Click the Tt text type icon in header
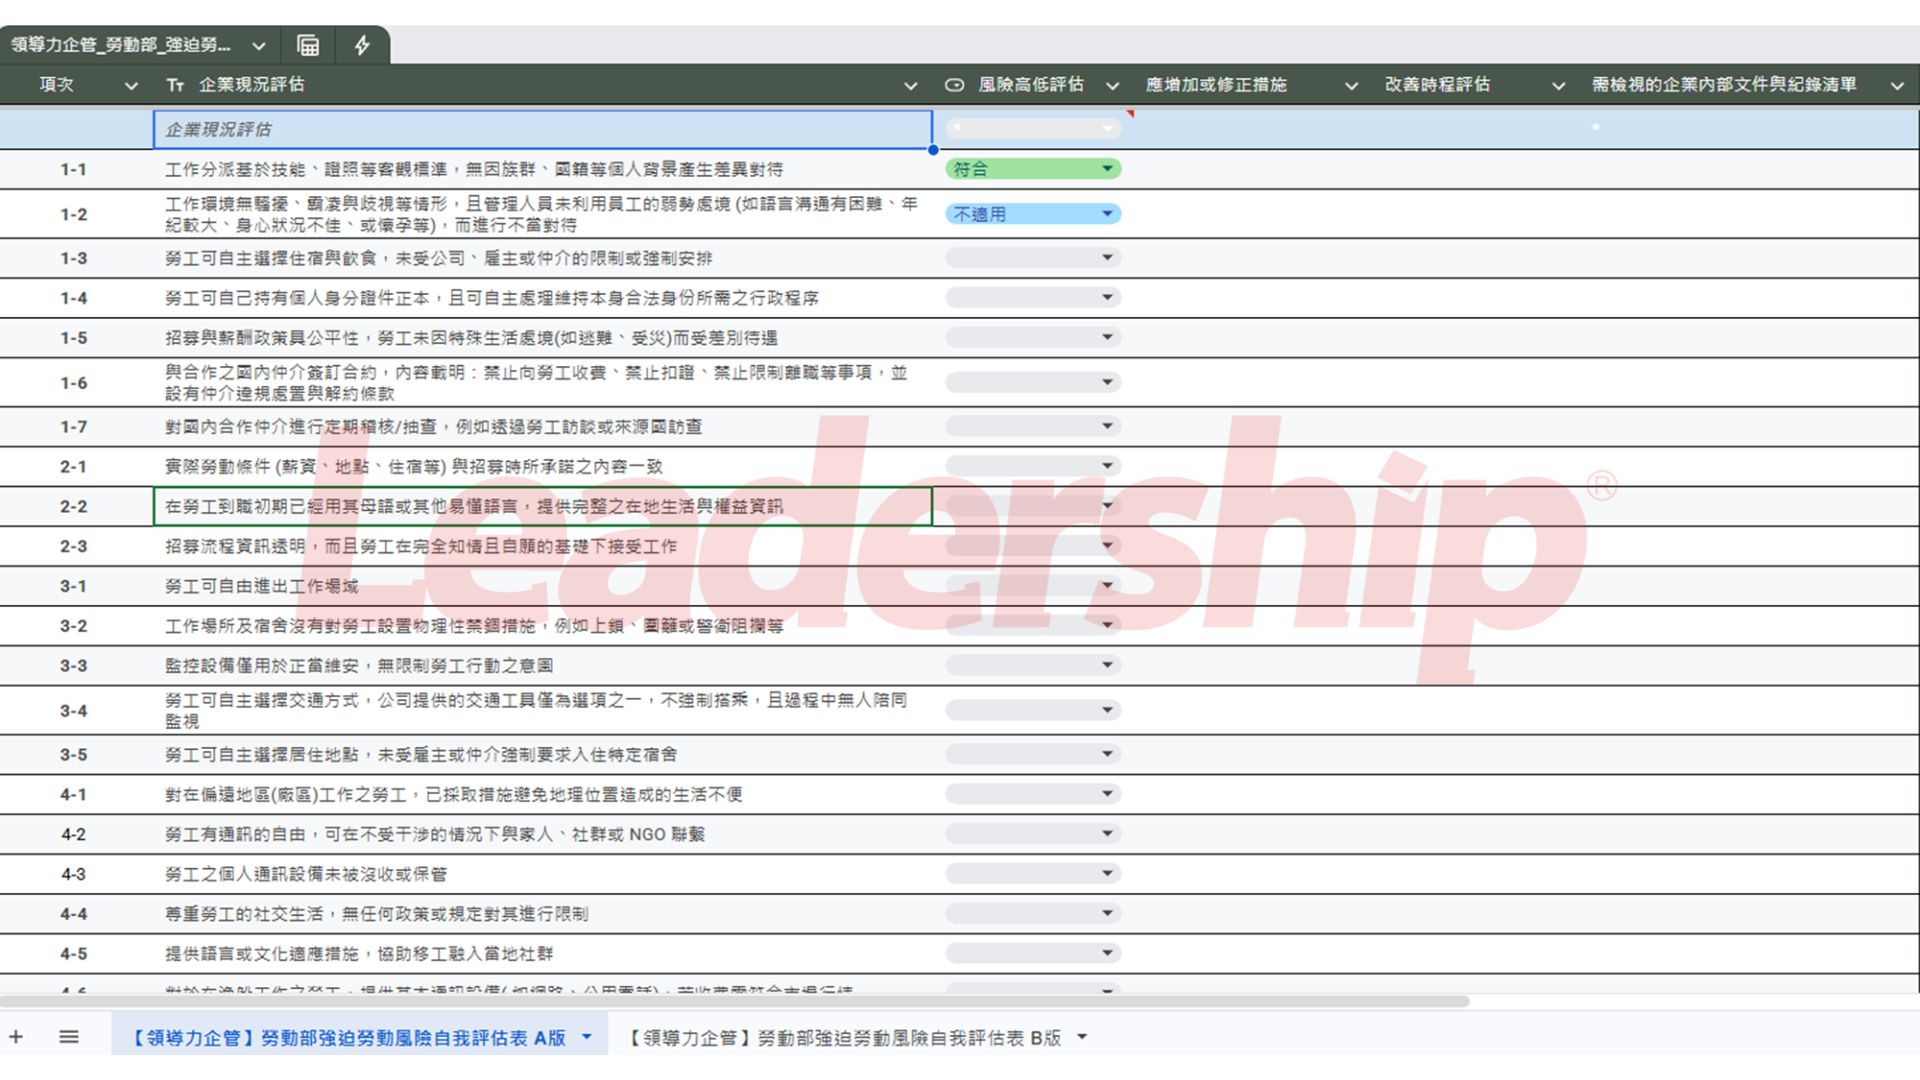Viewport: 1920px width, 1080px height. click(x=175, y=86)
